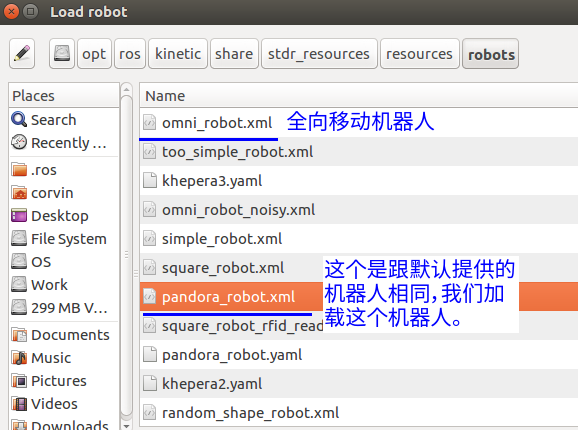Sort files by the Name column header
Viewport: 578px width, 430px height.
point(359,96)
